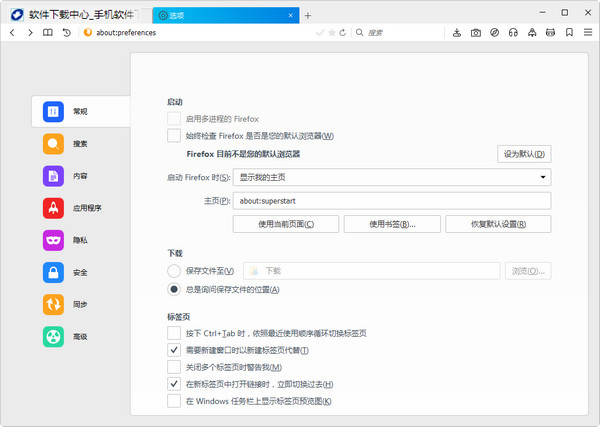The height and width of the screenshot is (427, 600).
Task: Click 使用当前页面 button
Action: pos(286,224)
